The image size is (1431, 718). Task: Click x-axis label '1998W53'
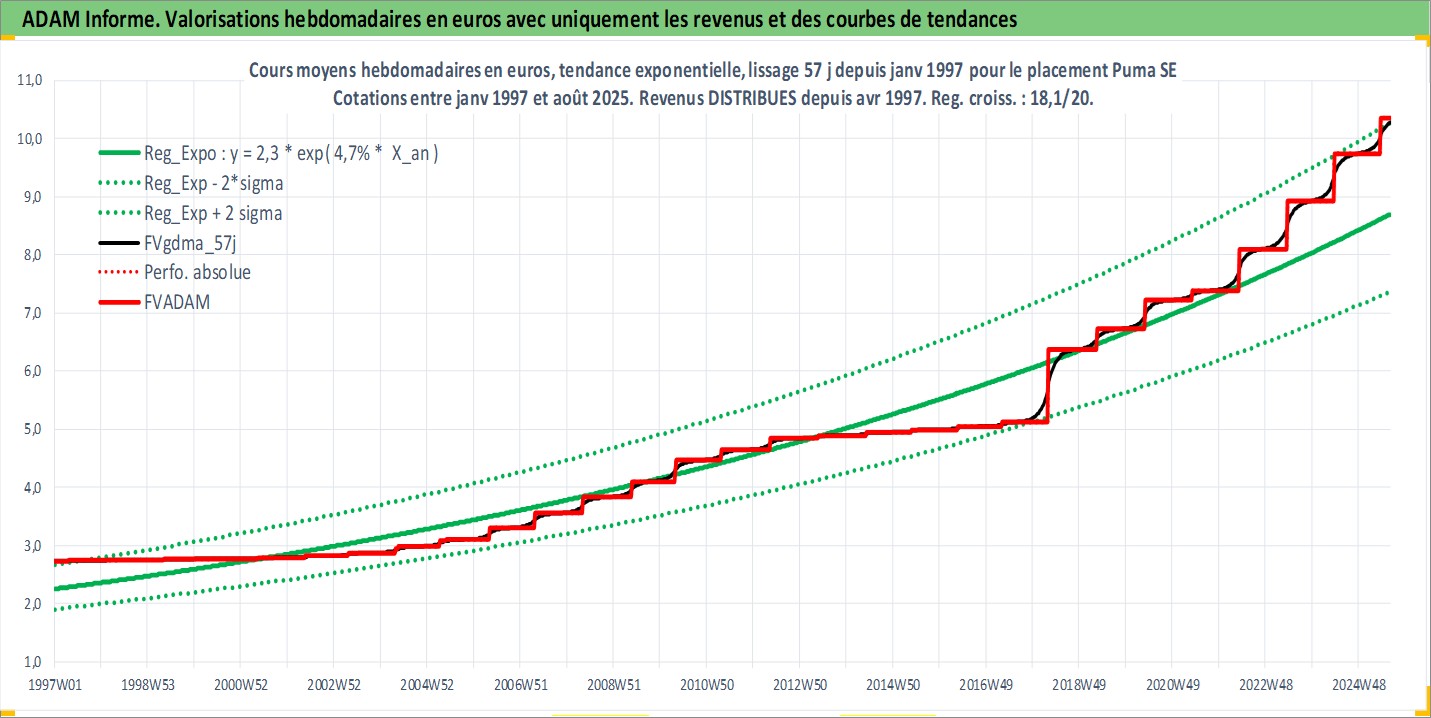(x=147, y=685)
